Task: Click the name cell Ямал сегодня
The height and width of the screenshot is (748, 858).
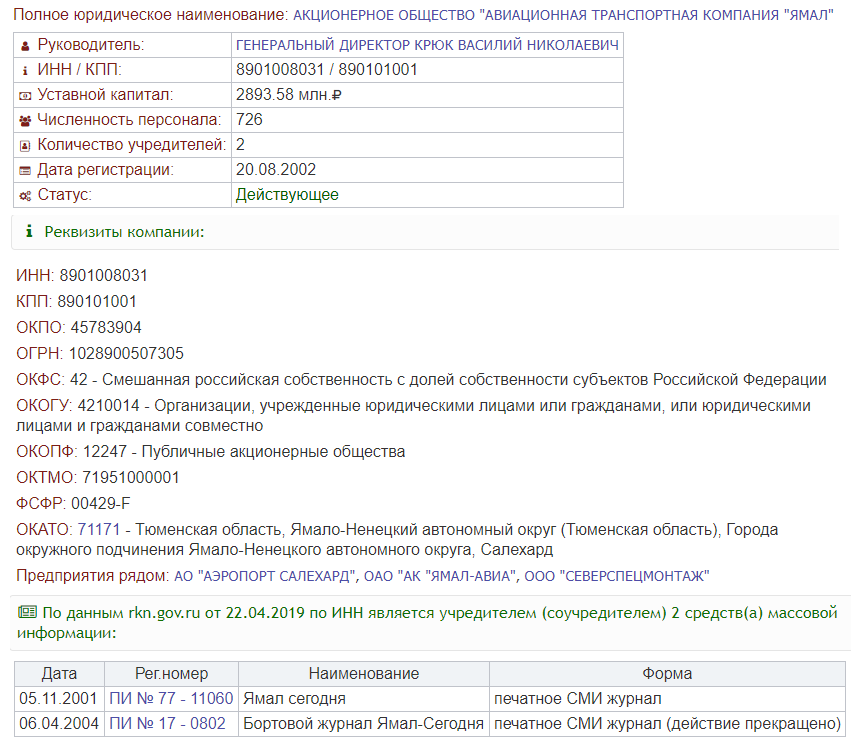Action: pos(364,699)
